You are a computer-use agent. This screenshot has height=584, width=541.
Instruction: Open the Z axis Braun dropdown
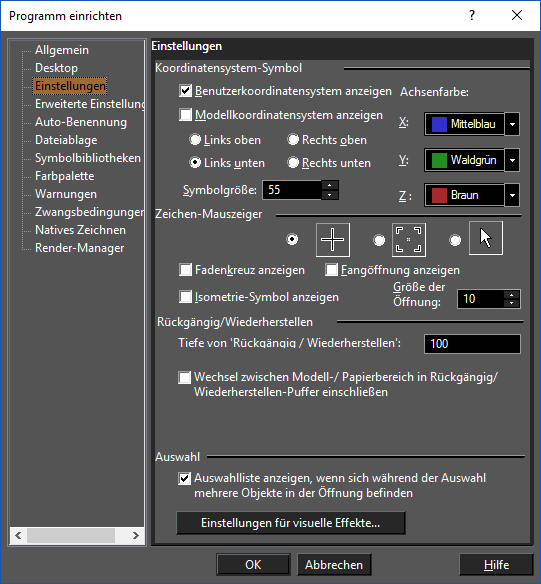tap(512, 195)
